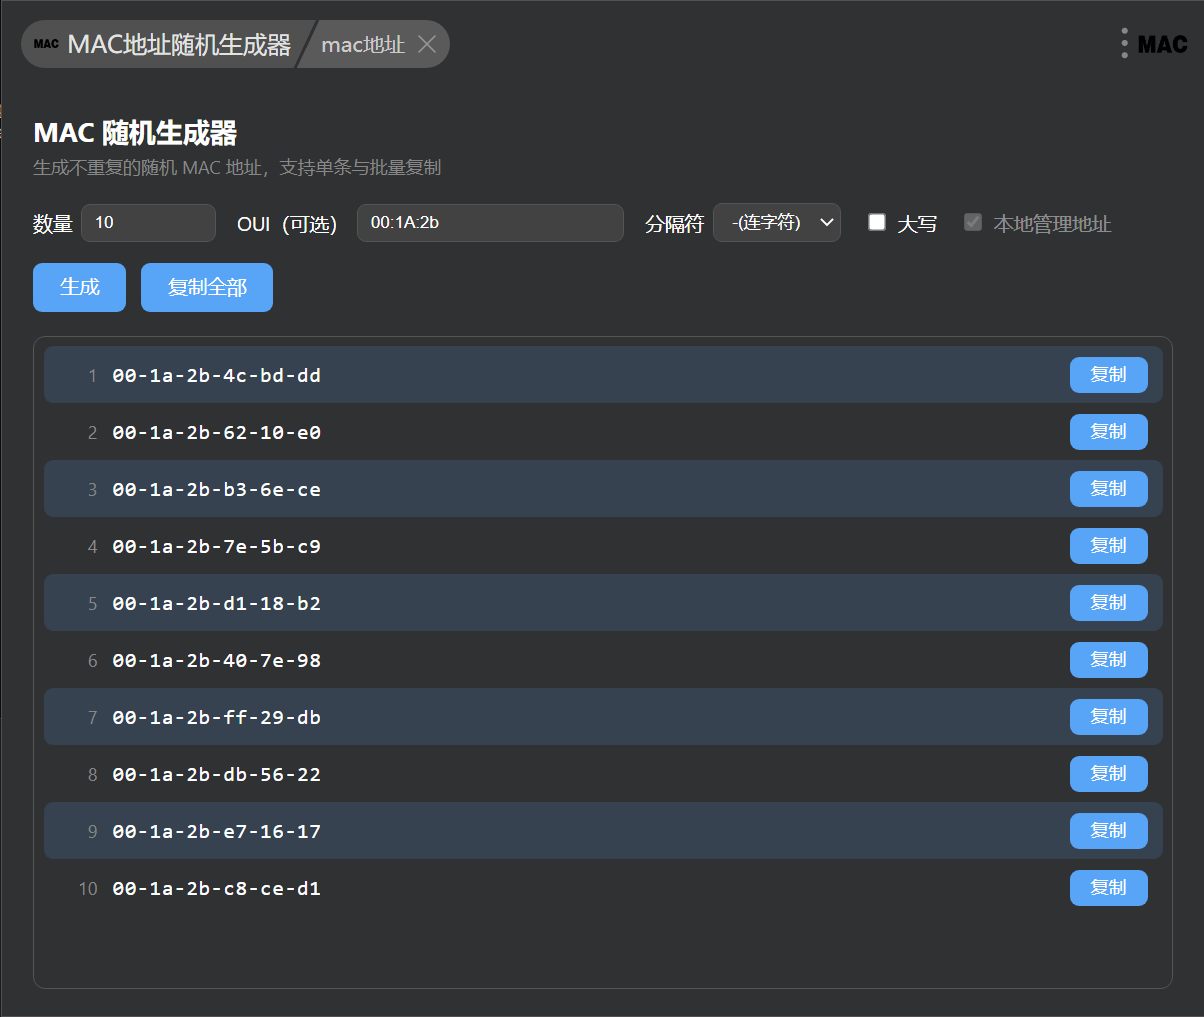Enable the 大写 uppercase checkbox

(x=877, y=222)
